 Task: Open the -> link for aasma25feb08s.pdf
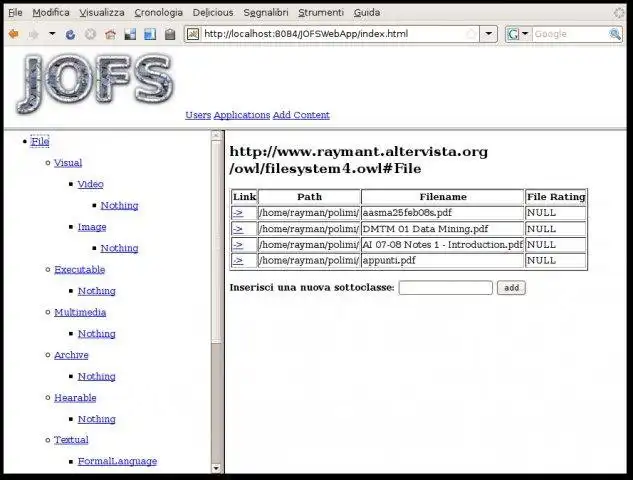238,213
